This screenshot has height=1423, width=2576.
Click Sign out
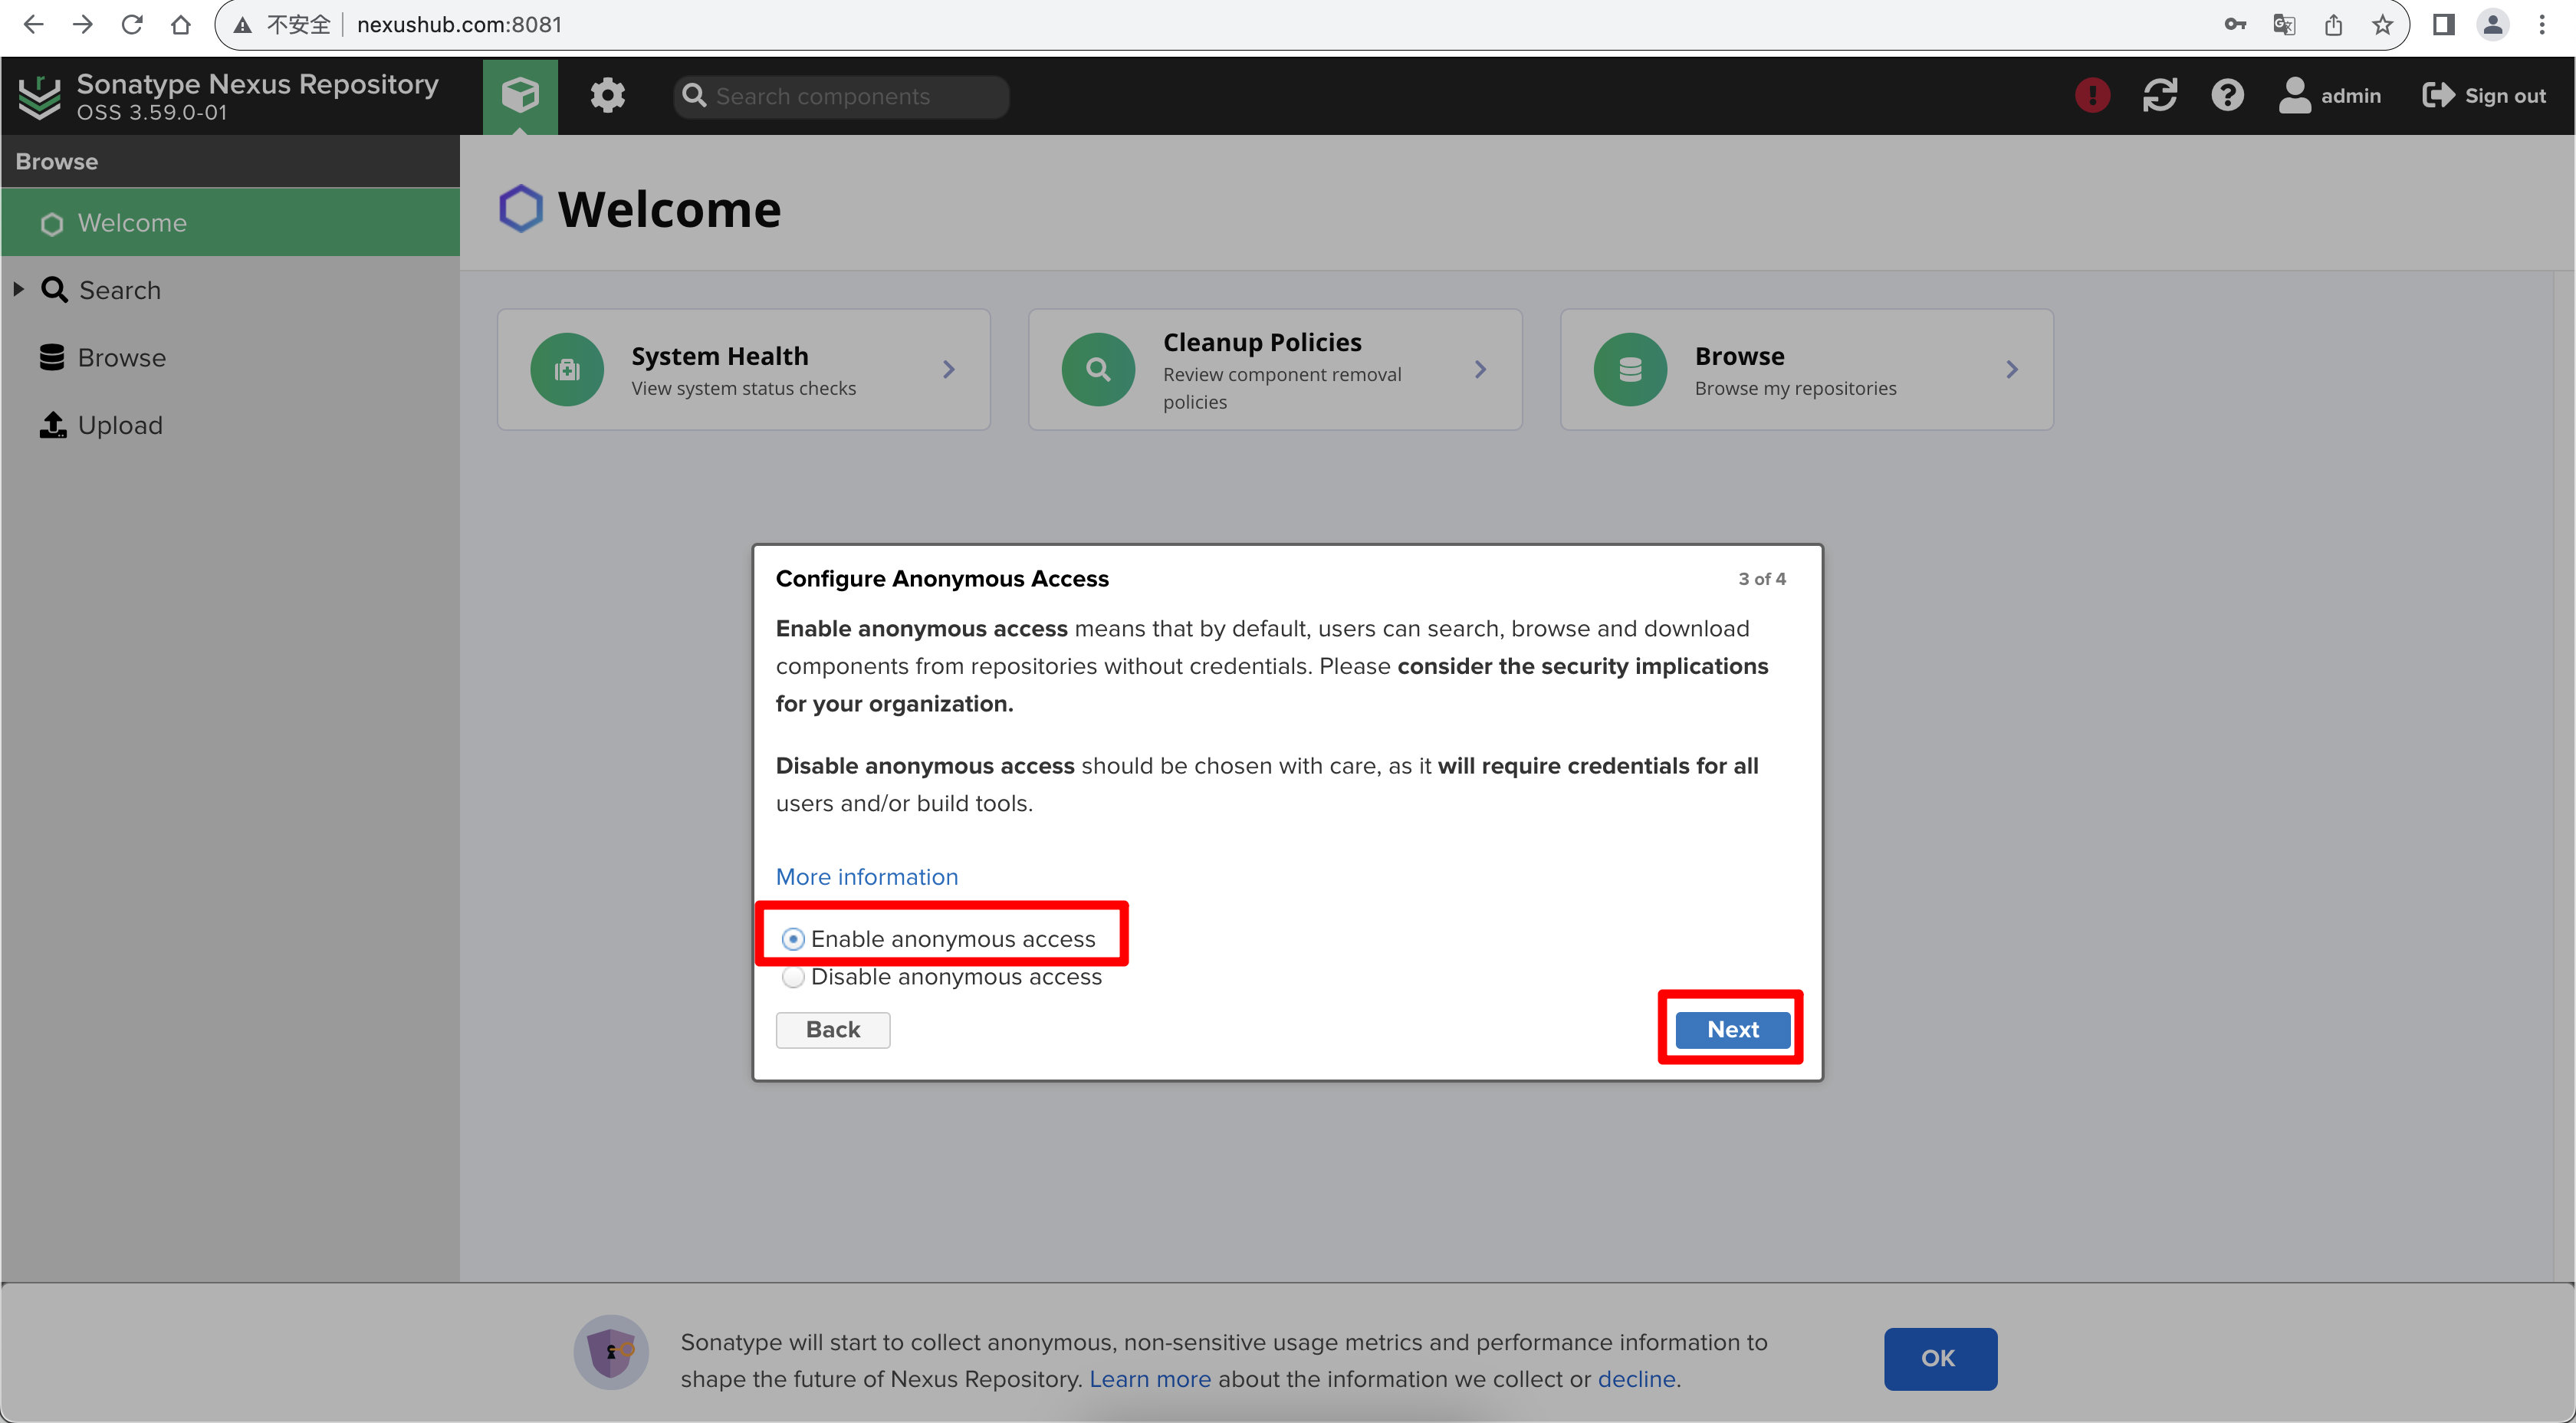coord(2484,95)
